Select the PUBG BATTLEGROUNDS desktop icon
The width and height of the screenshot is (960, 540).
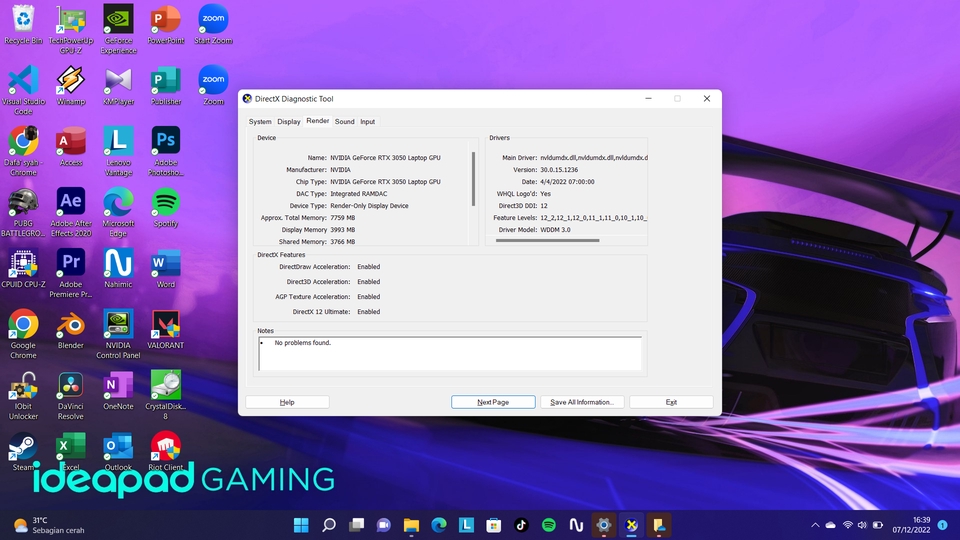coord(23,211)
